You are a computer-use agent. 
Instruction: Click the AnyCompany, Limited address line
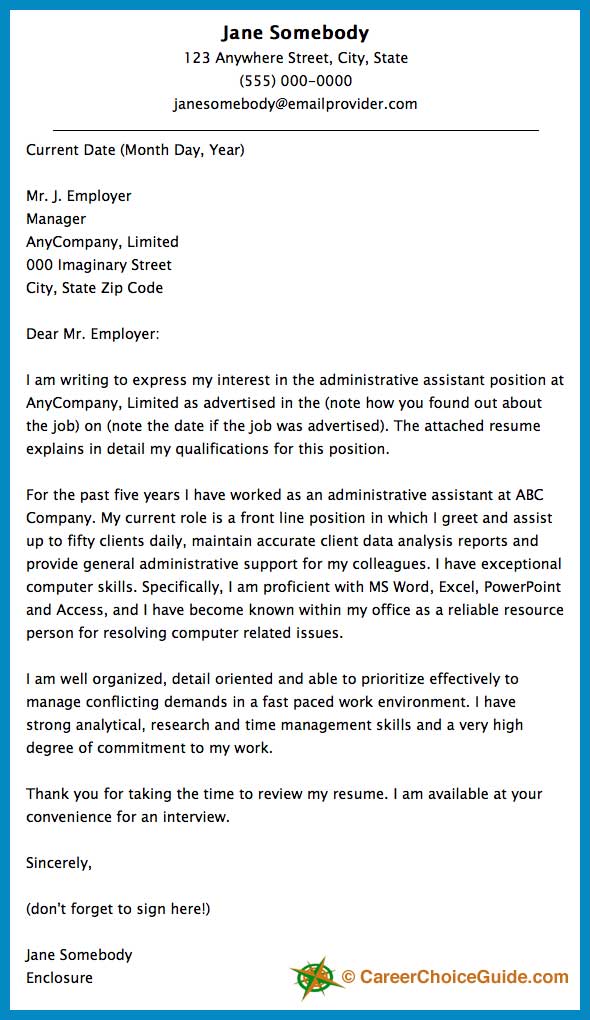[x=102, y=242]
